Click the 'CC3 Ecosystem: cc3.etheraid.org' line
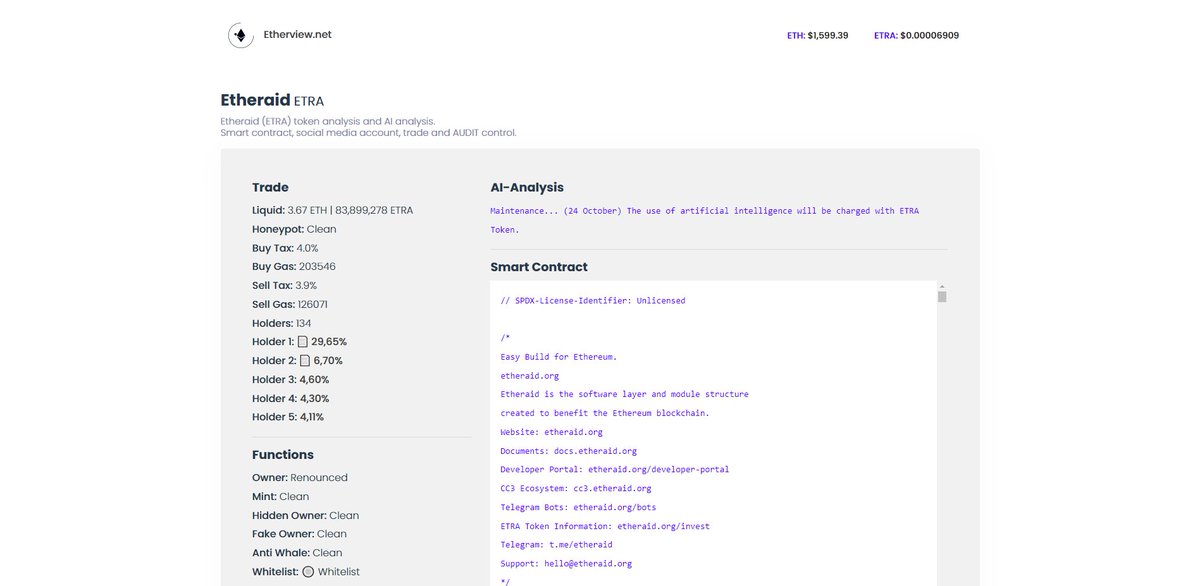The width and height of the screenshot is (1200, 586). [x=576, y=488]
